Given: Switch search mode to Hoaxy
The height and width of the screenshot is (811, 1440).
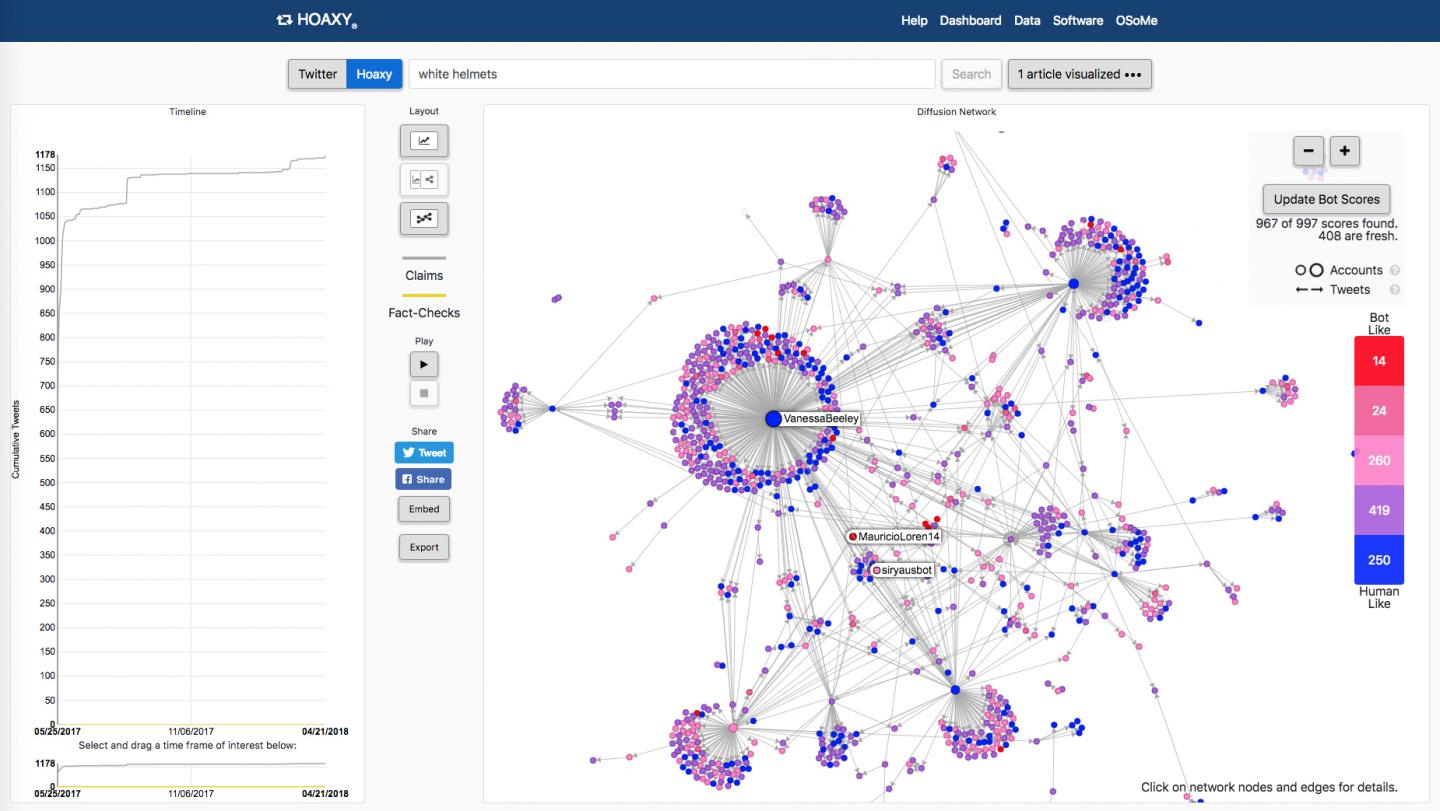Looking at the screenshot, I should 374,74.
